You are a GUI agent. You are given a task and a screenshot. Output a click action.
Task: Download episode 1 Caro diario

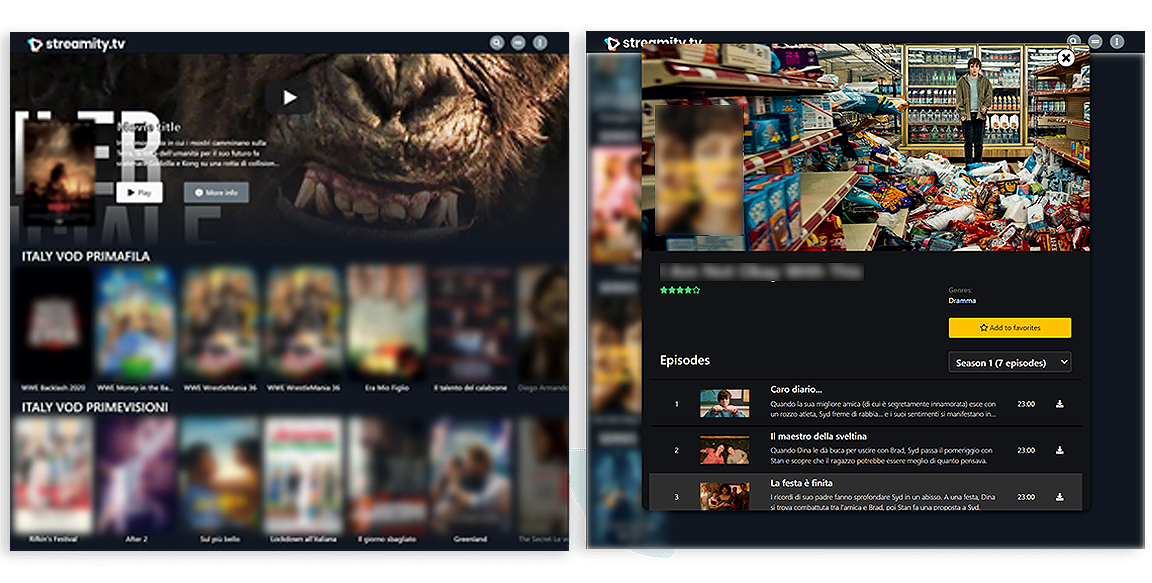[1059, 404]
